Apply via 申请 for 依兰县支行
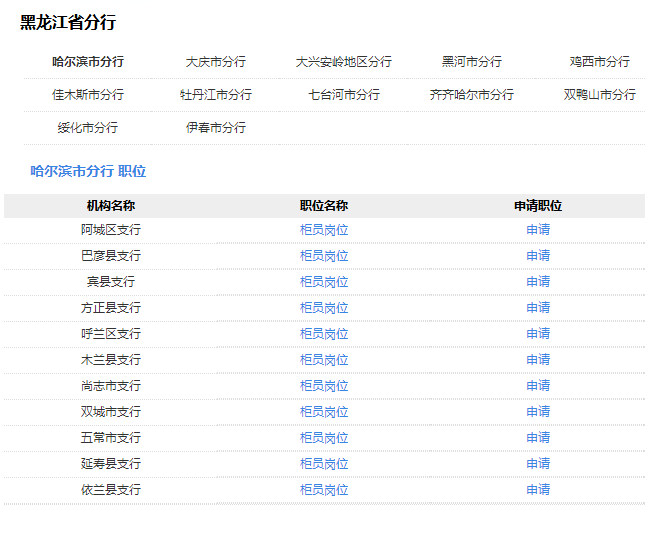Image resolution: width=657 pixels, height=544 pixels. point(538,490)
